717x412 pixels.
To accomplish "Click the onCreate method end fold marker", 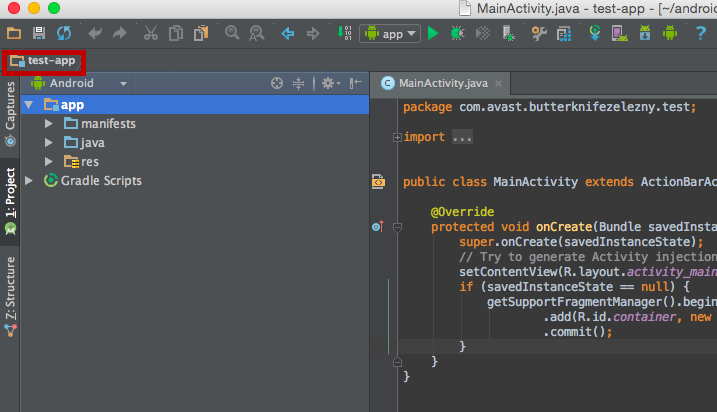I will [397, 362].
